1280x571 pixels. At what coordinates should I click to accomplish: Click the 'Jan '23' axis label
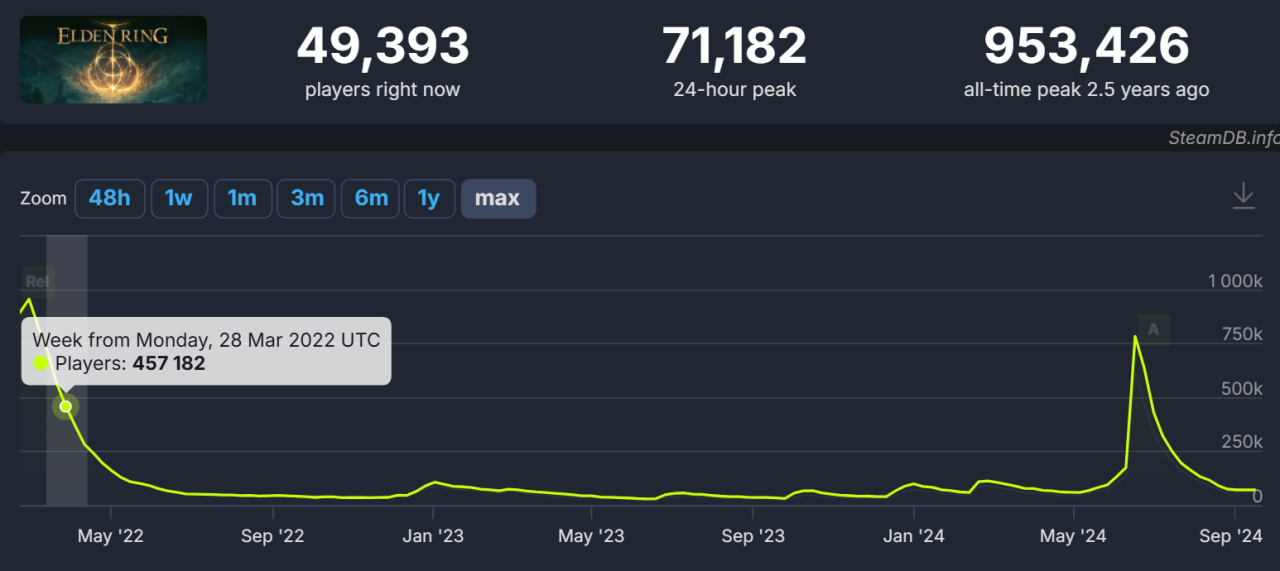click(432, 537)
